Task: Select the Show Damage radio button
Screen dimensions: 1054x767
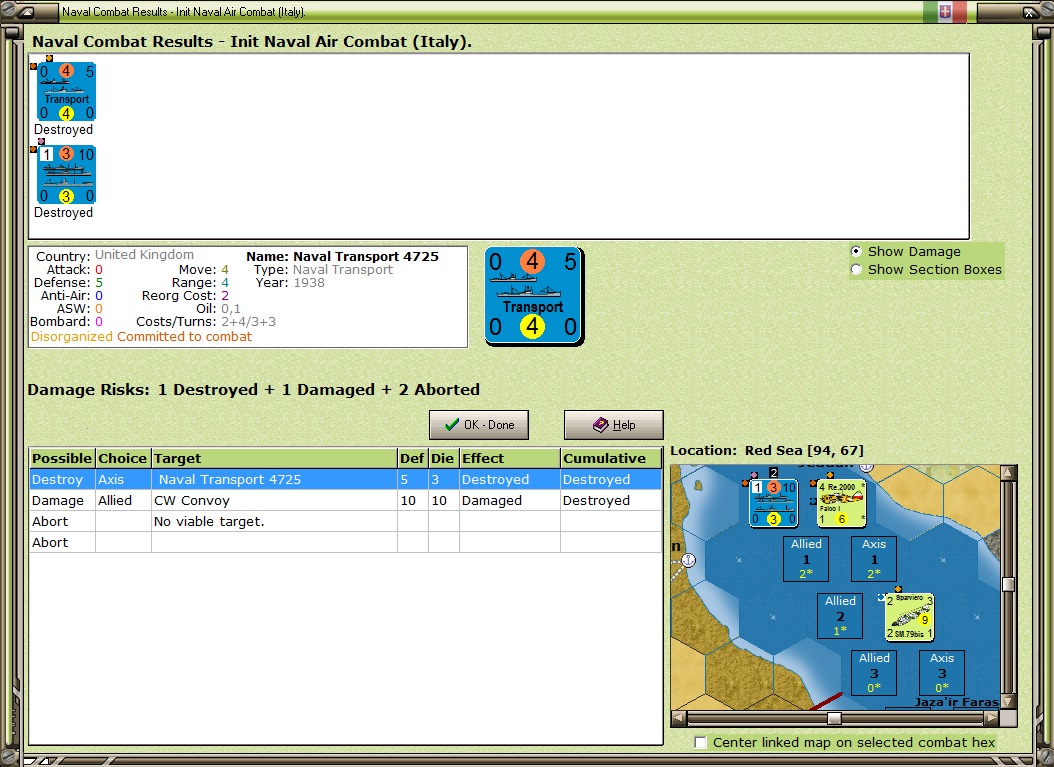Action: [x=856, y=251]
